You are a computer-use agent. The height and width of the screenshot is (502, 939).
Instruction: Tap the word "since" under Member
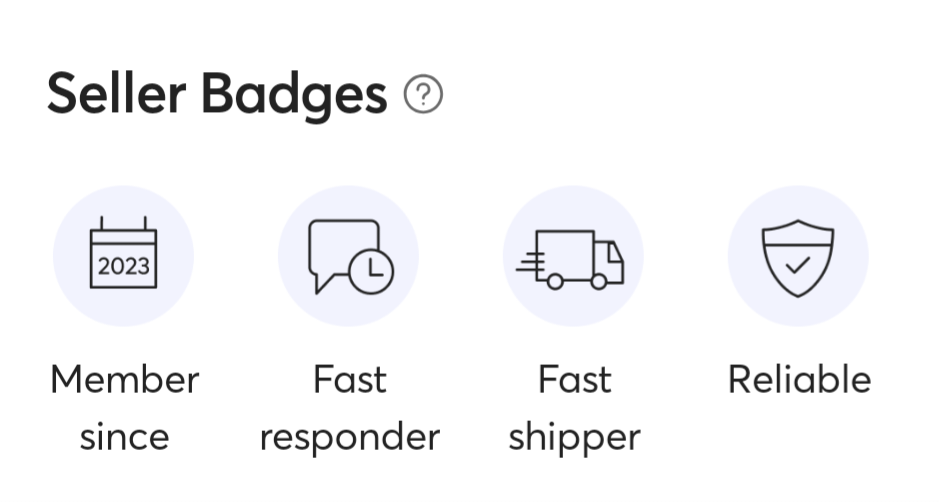(124, 437)
